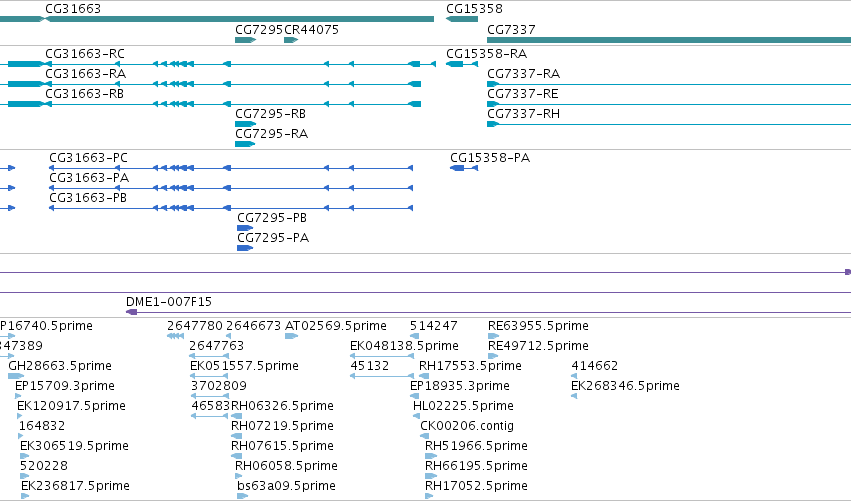Select the 164832 feature label

[42, 427]
